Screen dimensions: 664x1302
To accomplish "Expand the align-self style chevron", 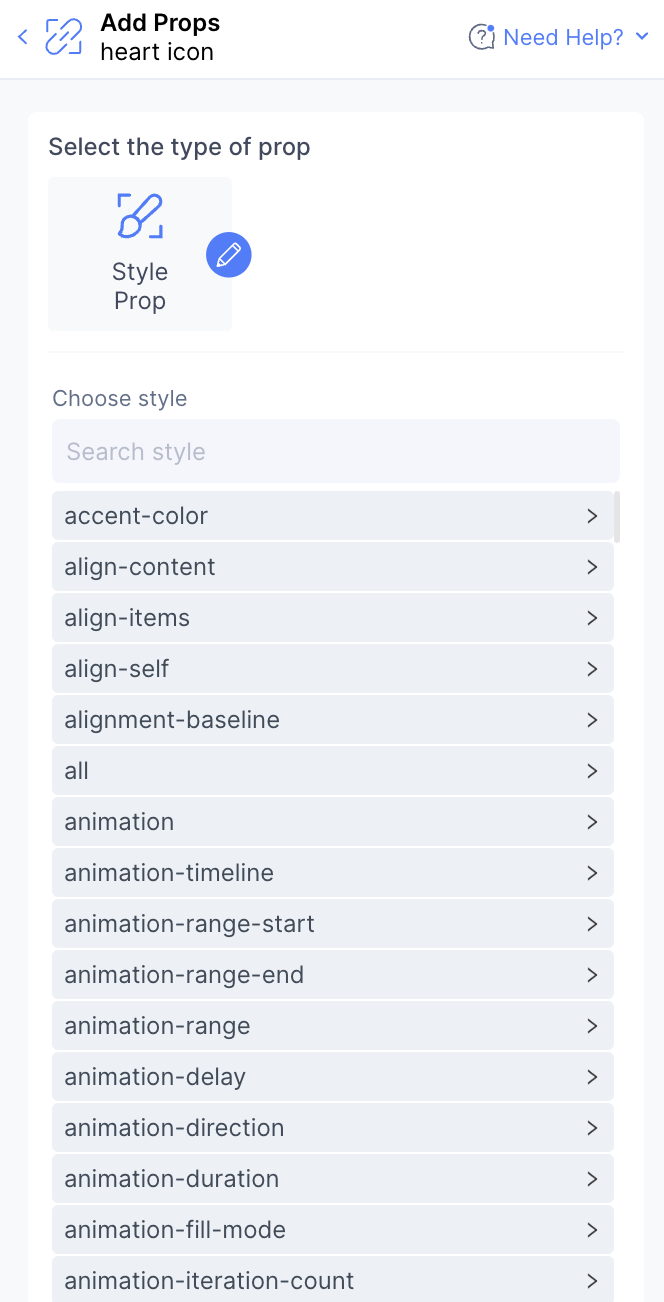I will click(x=591, y=668).
